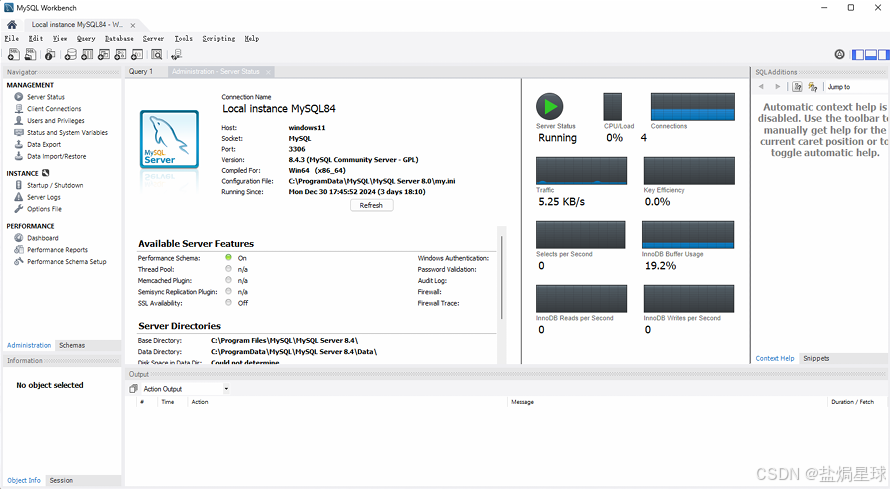
Task: Click the Traffic graph
Action: point(581,171)
